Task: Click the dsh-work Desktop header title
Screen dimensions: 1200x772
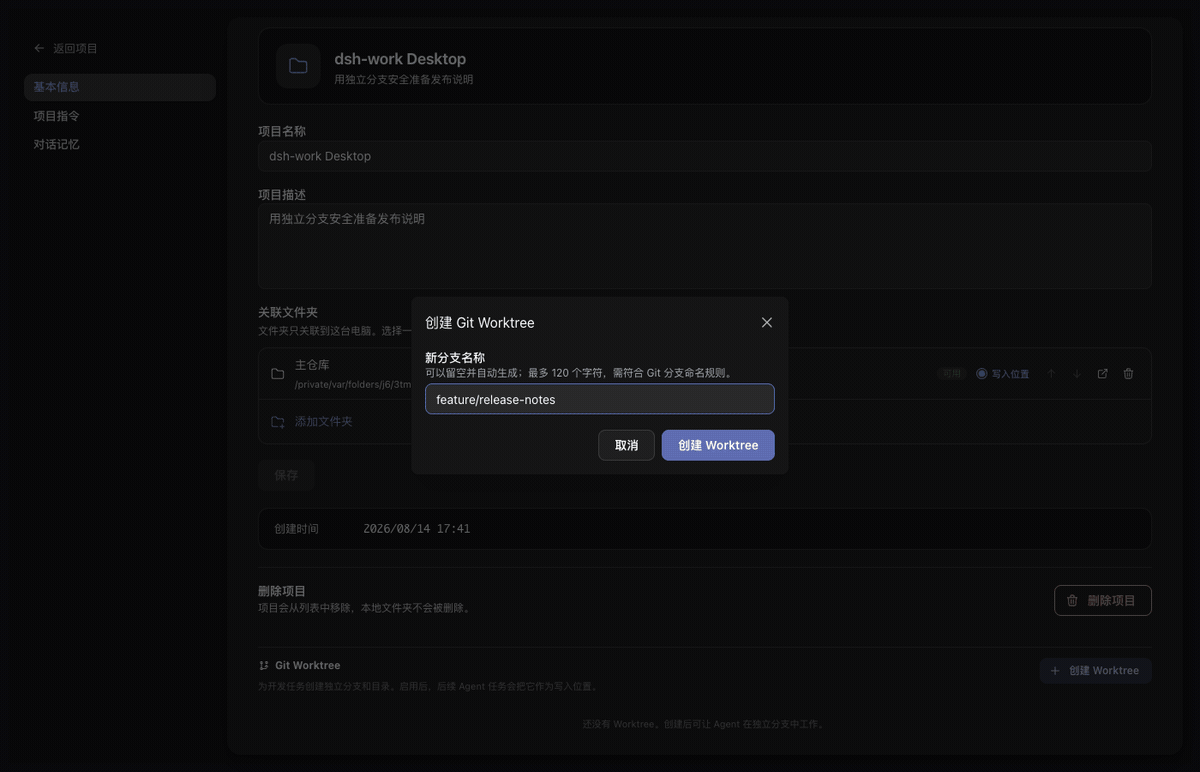Action: pyautogui.click(x=400, y=59)
